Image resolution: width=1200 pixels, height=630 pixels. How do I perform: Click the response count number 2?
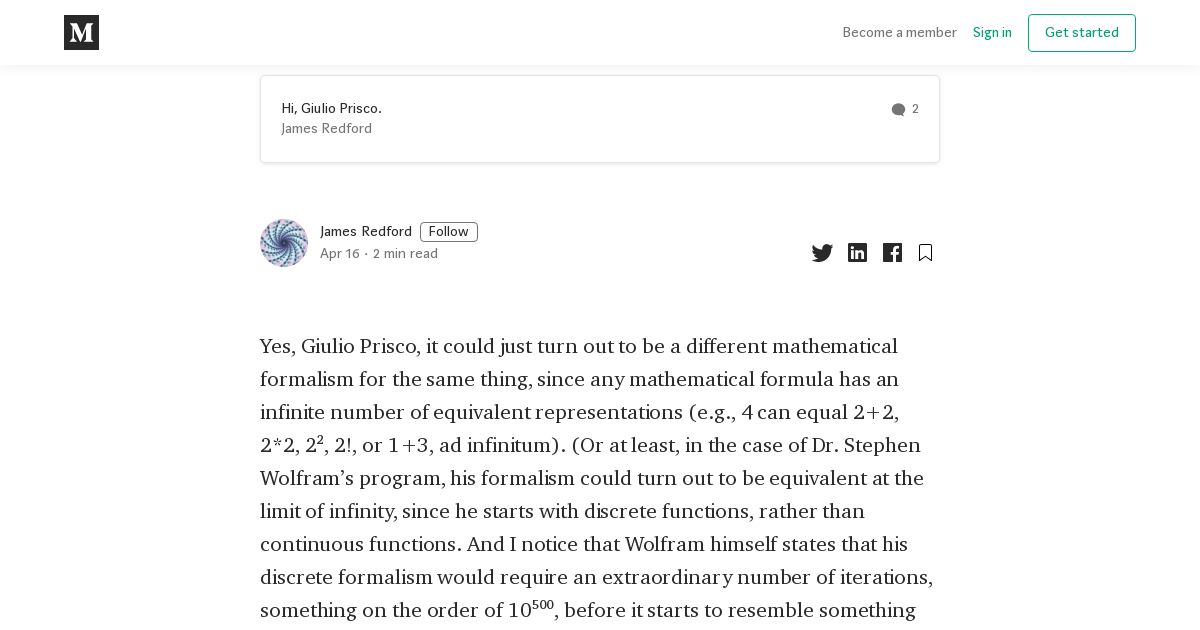coord(915,109)
